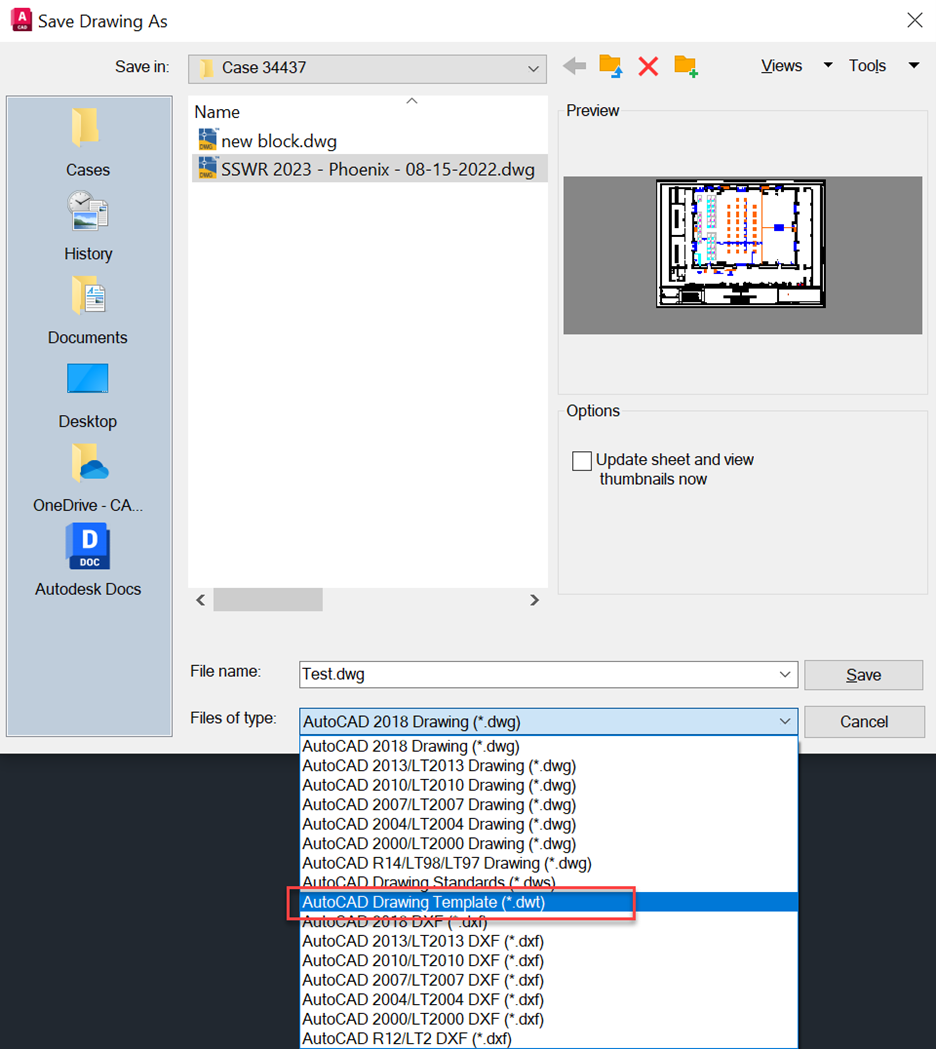Image resolution: width=936 pixels, height=1049 pixels.
Task: Choose AutoCAD R14/LT98/LT97 Drawing (*.dwg) option
Action: pos(549,864)
